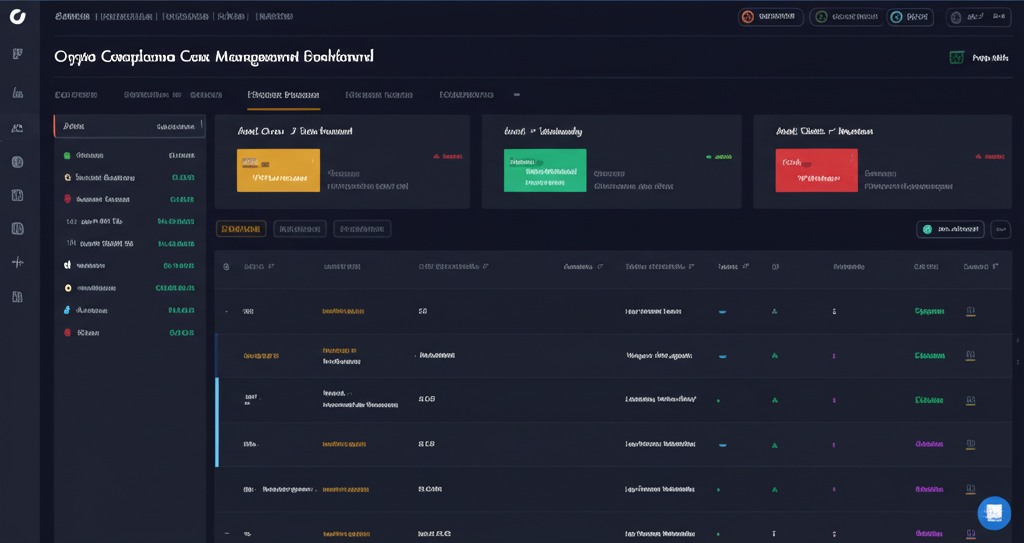The width and height of the screenshot is (1024, 543).
Task: Click the teal-dot button above the table
Action: coord(950,230)
